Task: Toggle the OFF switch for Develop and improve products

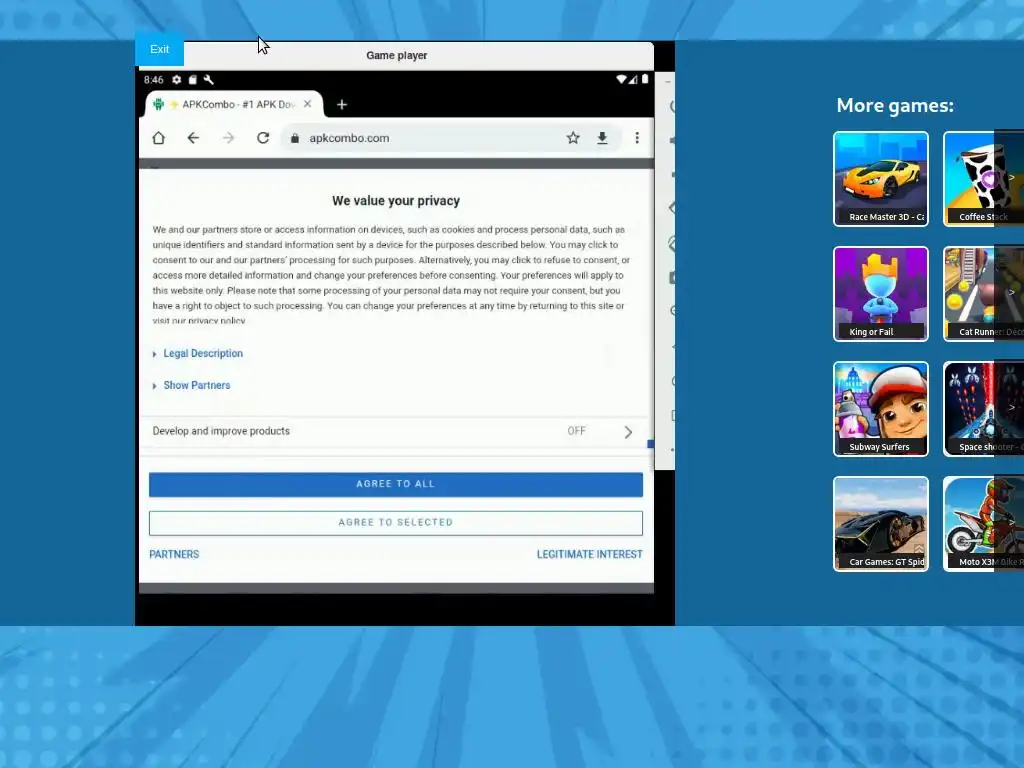Action: click(x=576, y=431)
